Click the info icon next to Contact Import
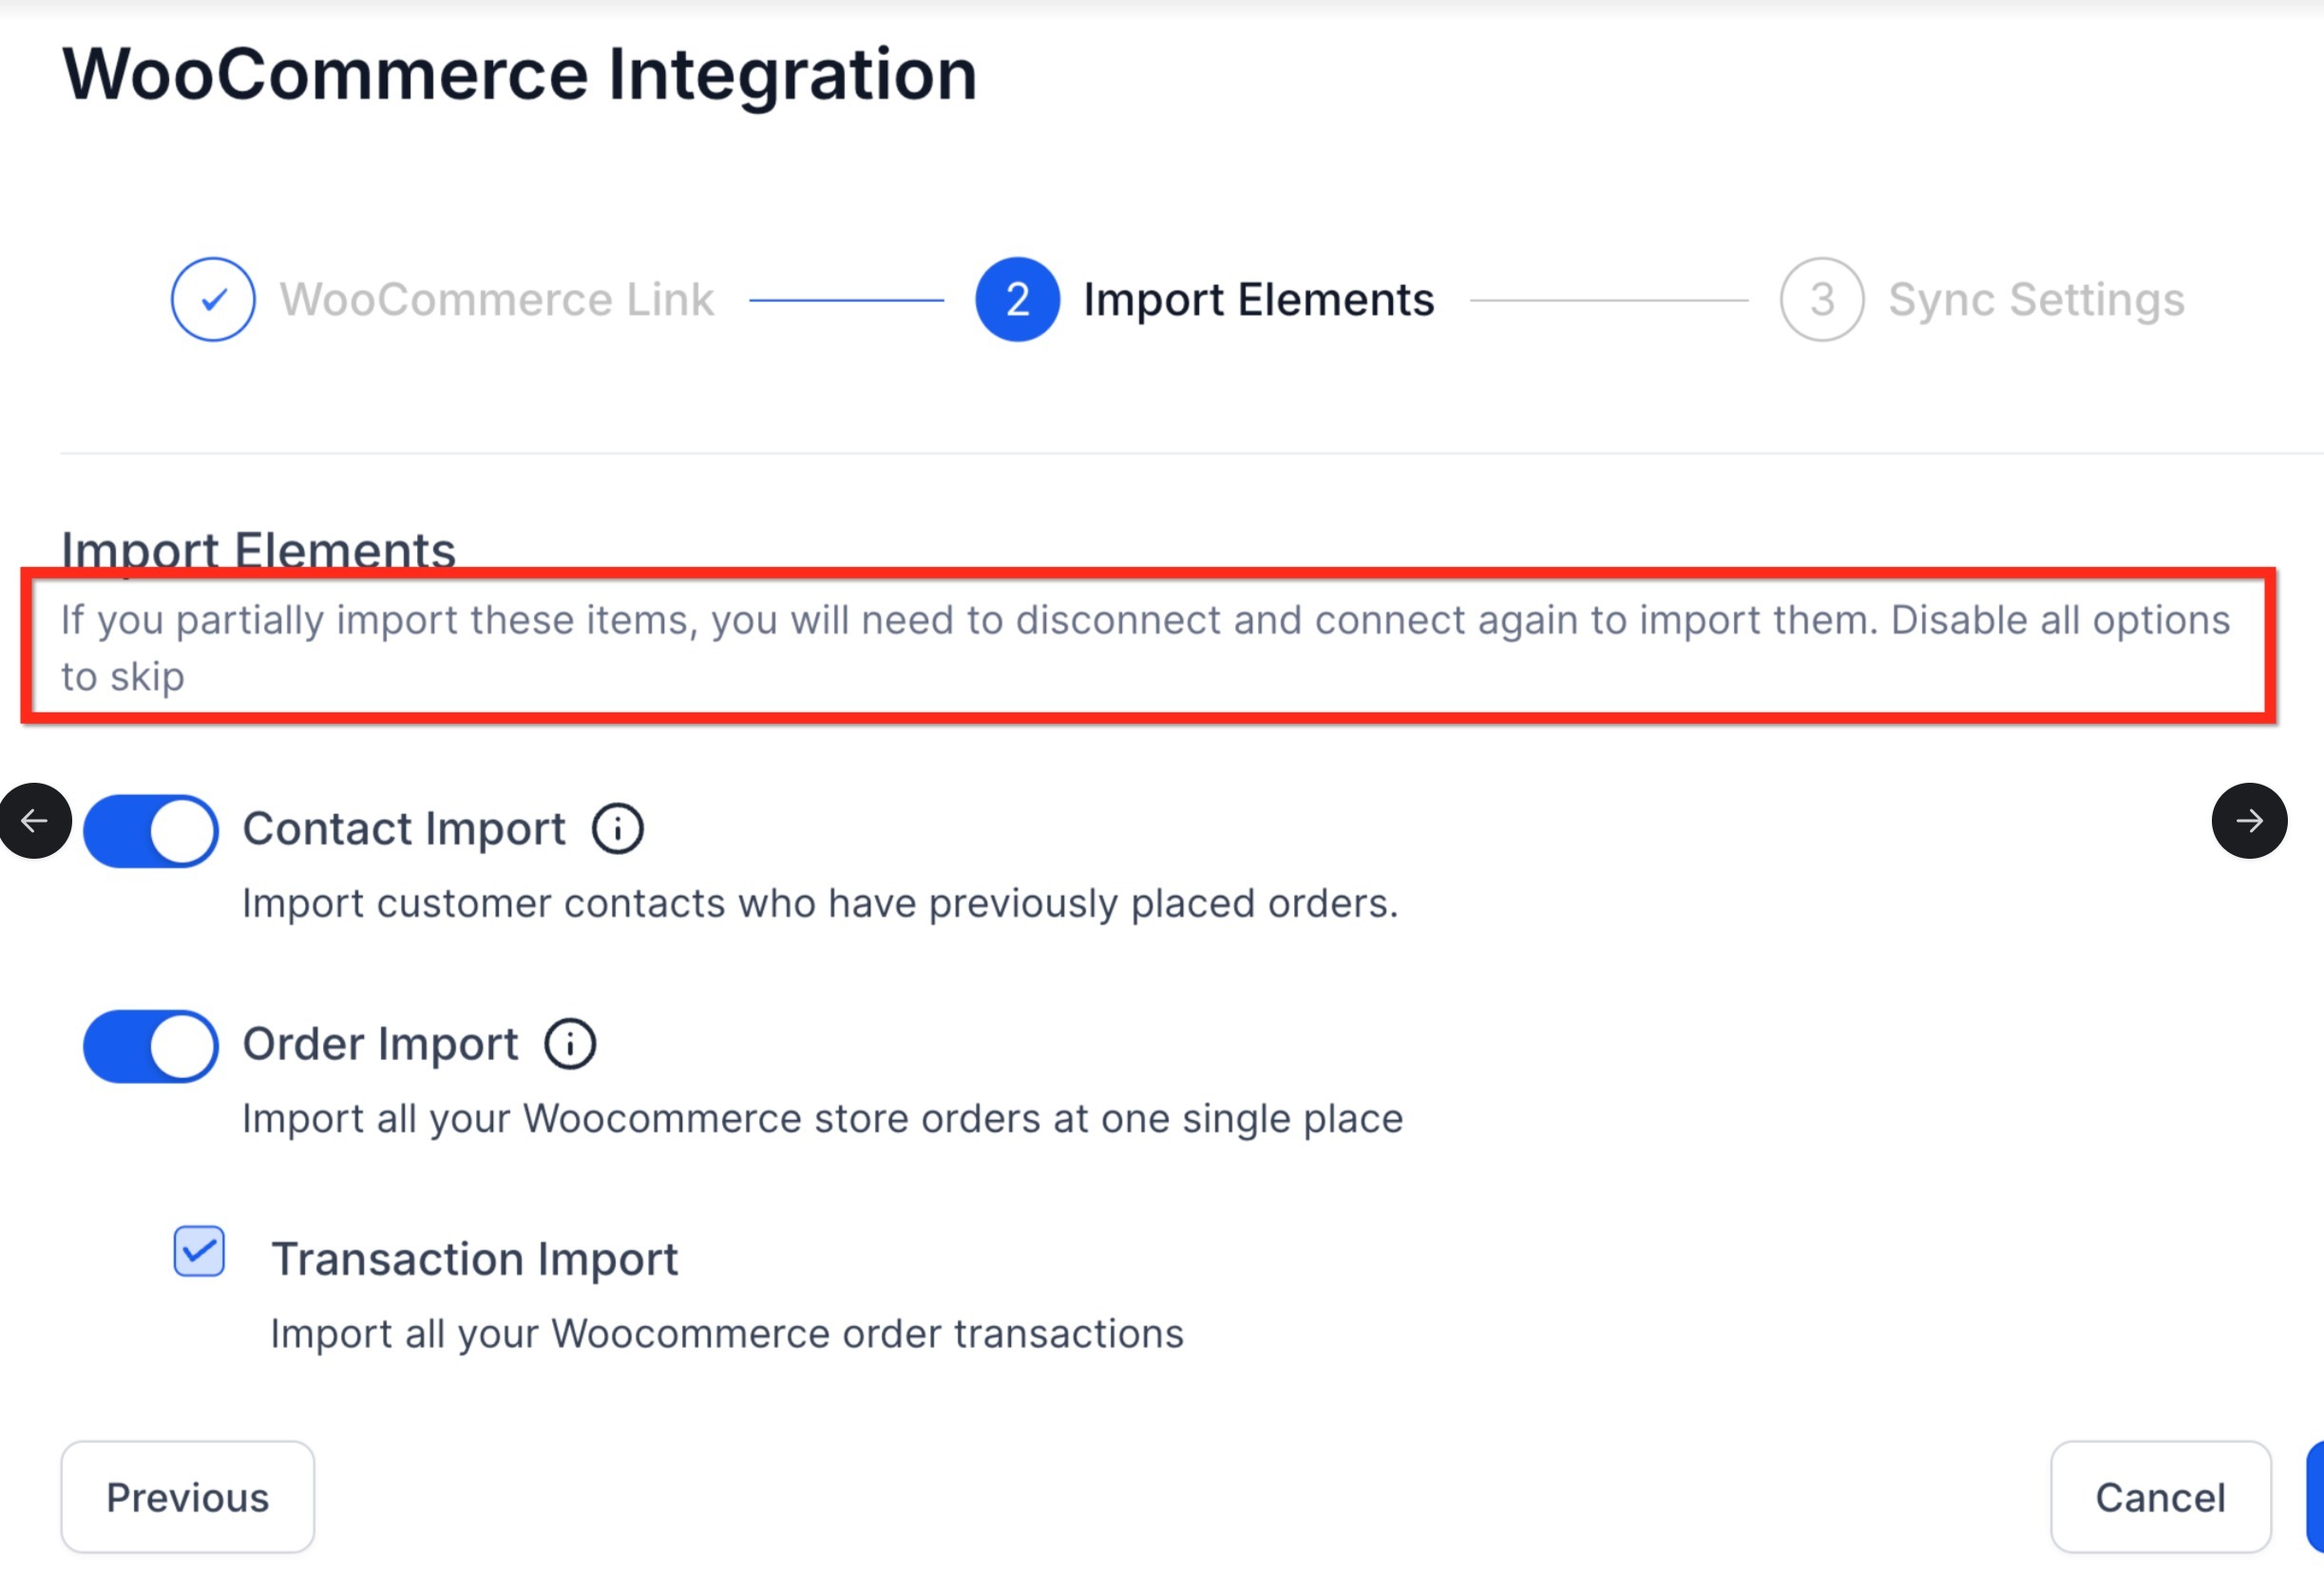The image size is (2324, 1594). 617,829
